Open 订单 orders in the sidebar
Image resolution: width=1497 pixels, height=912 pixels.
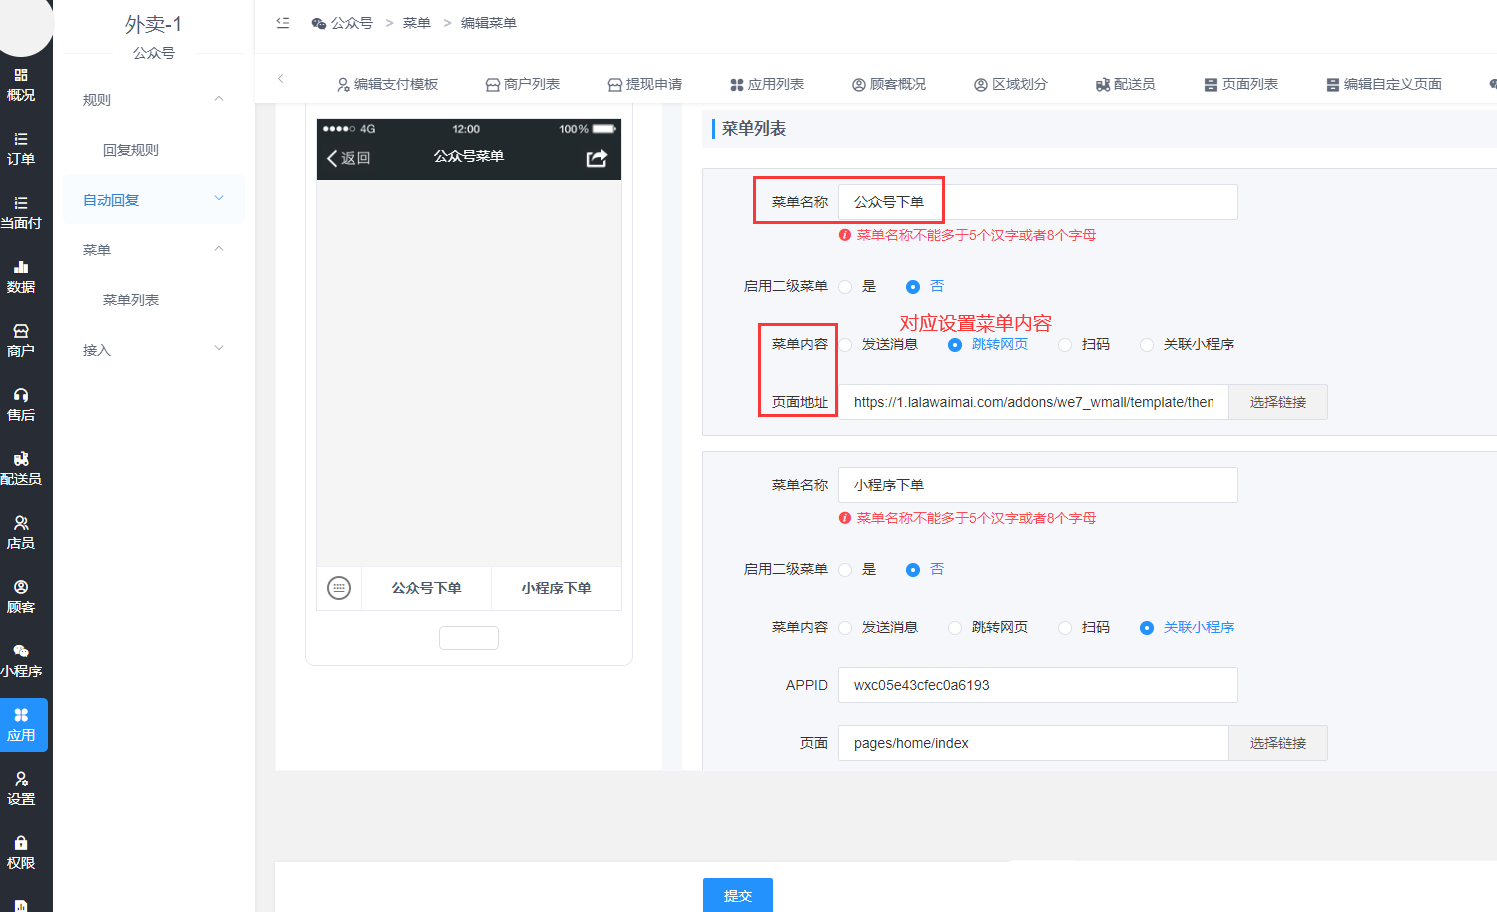[x=21, y=149]
